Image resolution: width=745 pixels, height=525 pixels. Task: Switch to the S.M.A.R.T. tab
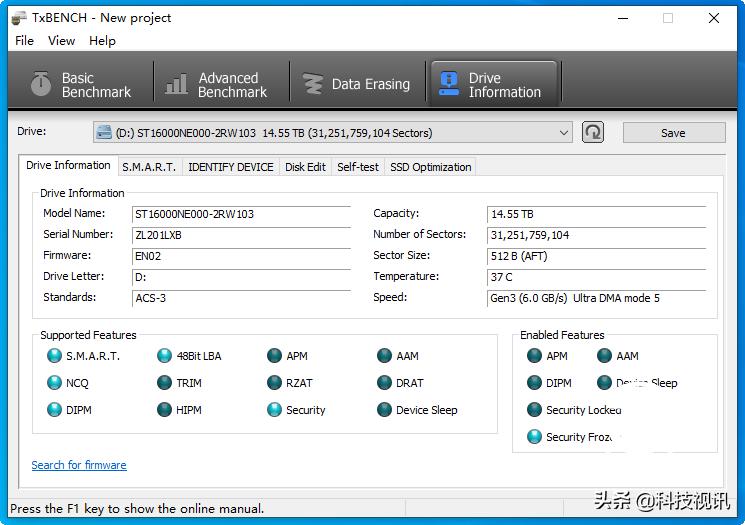[x=149, y=167]
